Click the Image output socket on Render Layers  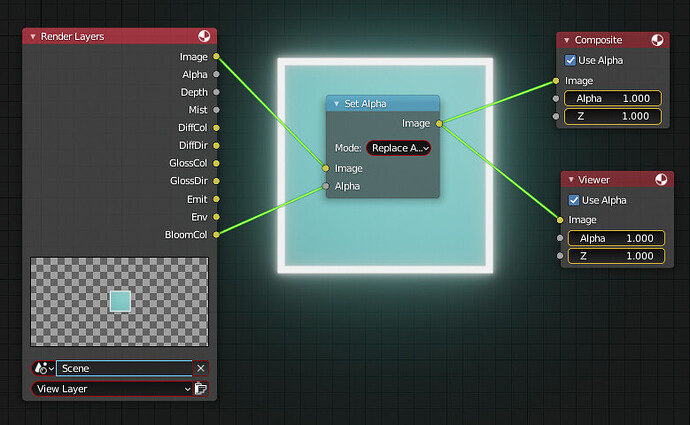[x=216, y=56]
